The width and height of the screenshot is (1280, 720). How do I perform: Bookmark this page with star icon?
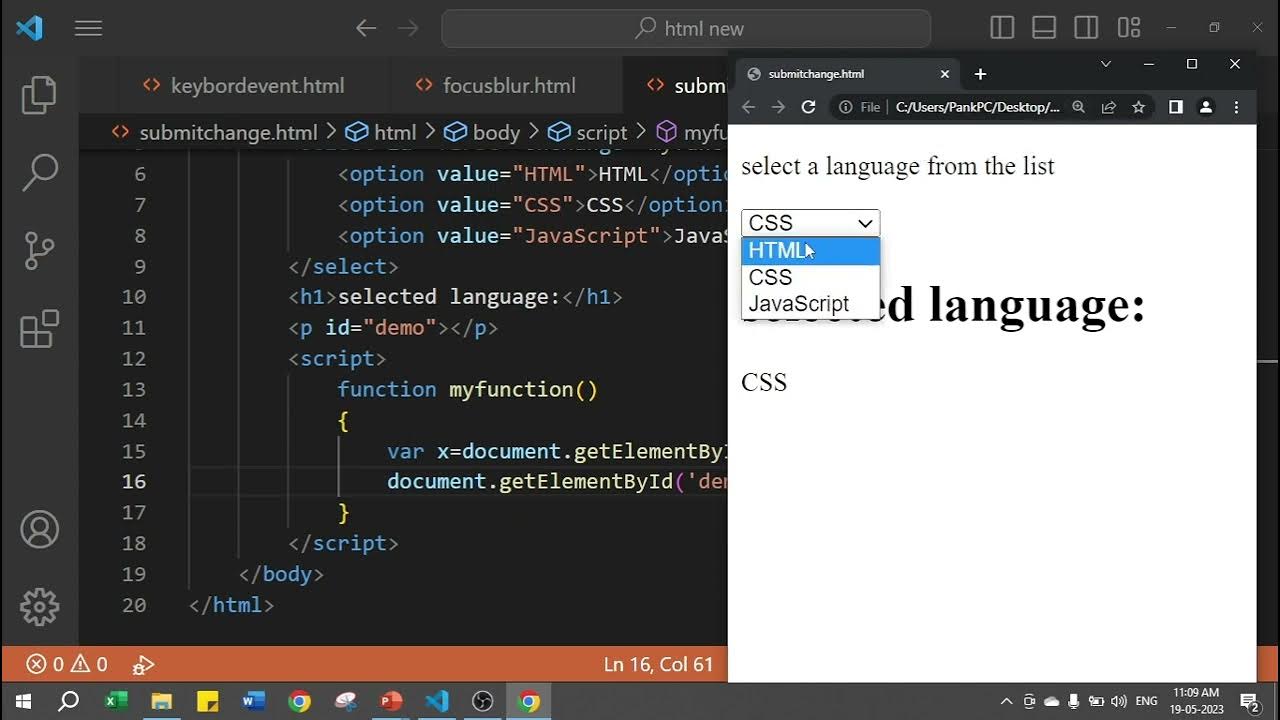click(1138, 107)
